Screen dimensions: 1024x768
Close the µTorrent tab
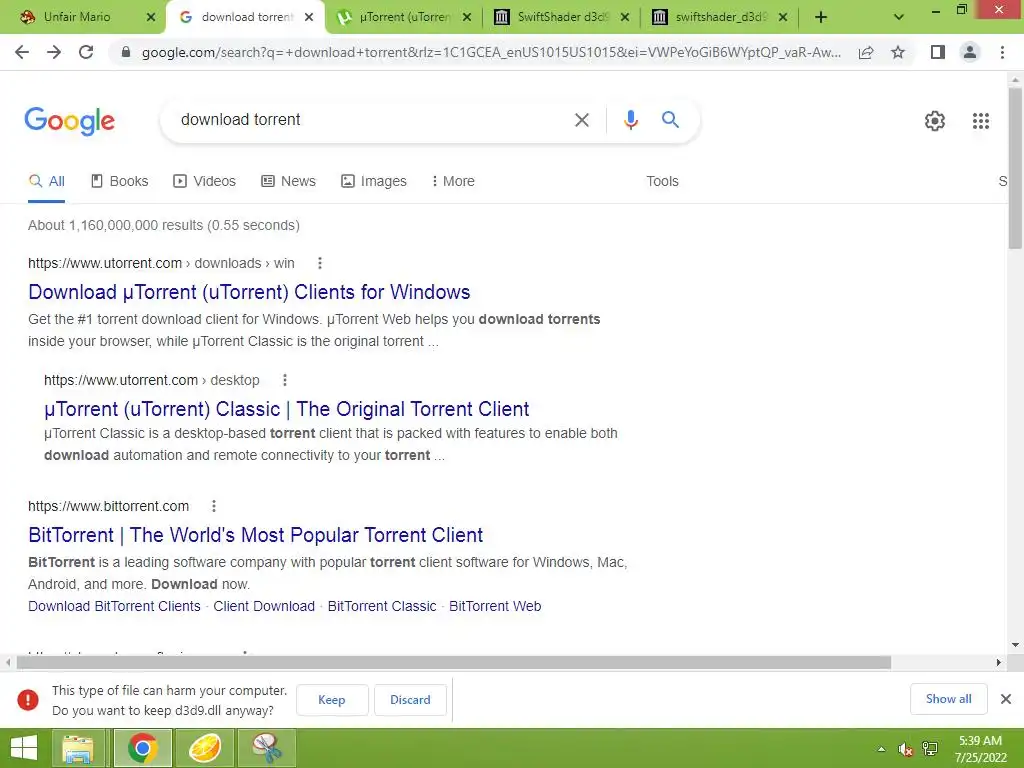(467, 17)
